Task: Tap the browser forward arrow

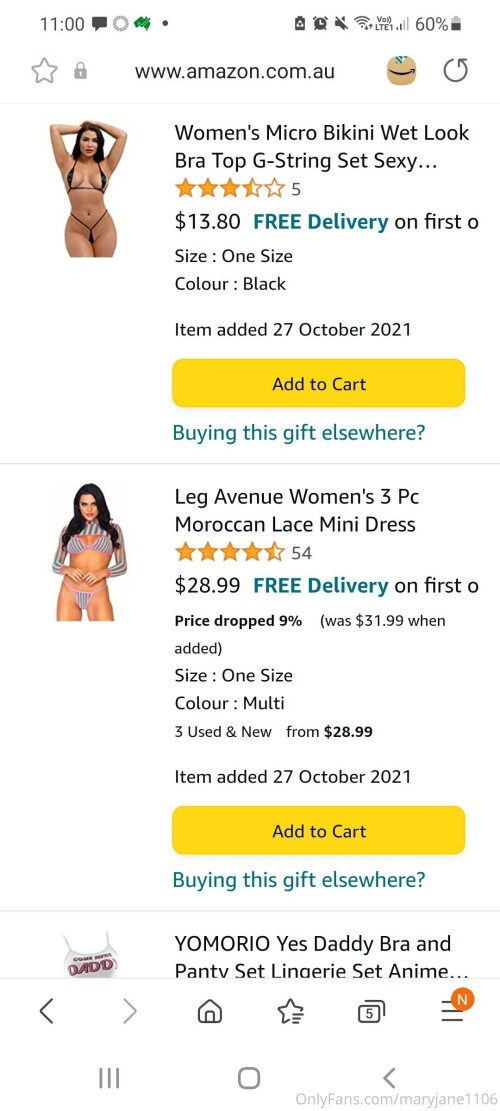Action: coord(129,1011)
